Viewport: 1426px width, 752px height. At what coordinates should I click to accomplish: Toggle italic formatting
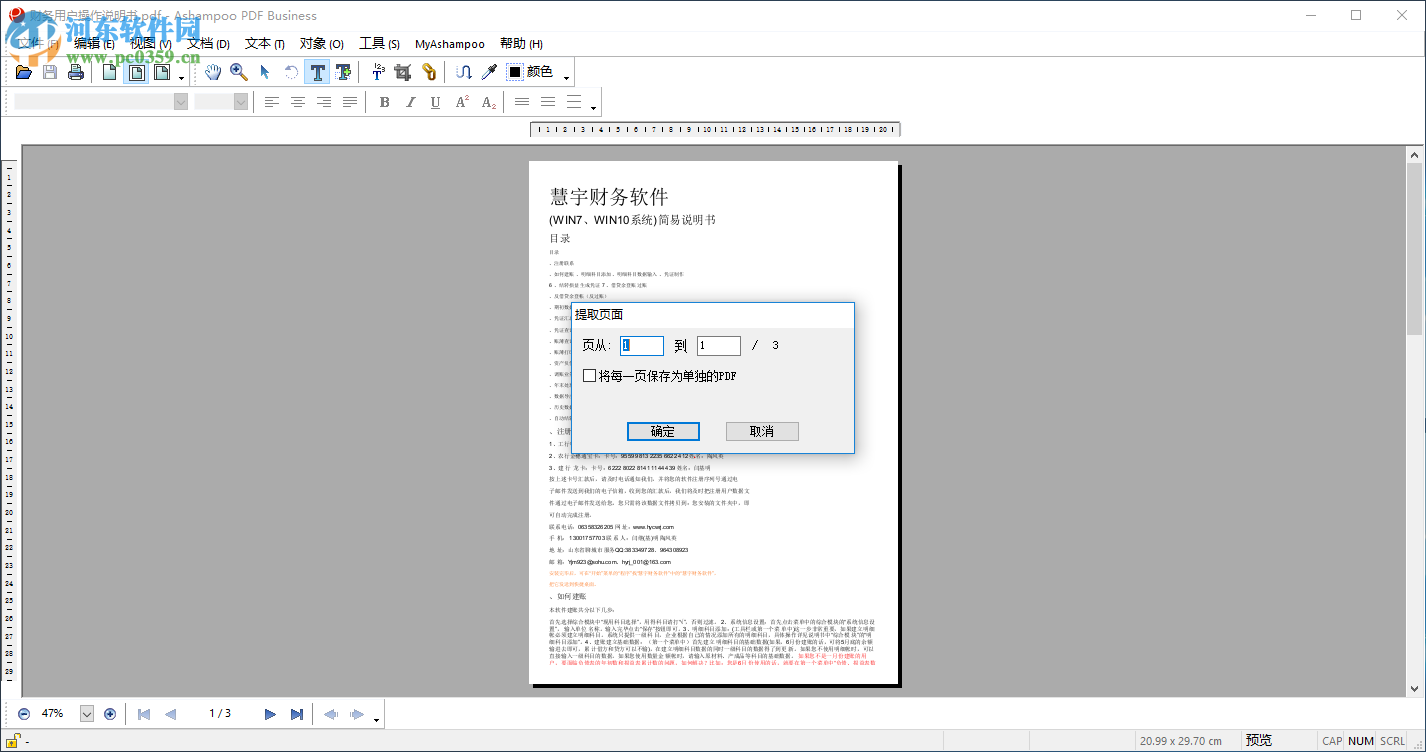coord(410,101)
